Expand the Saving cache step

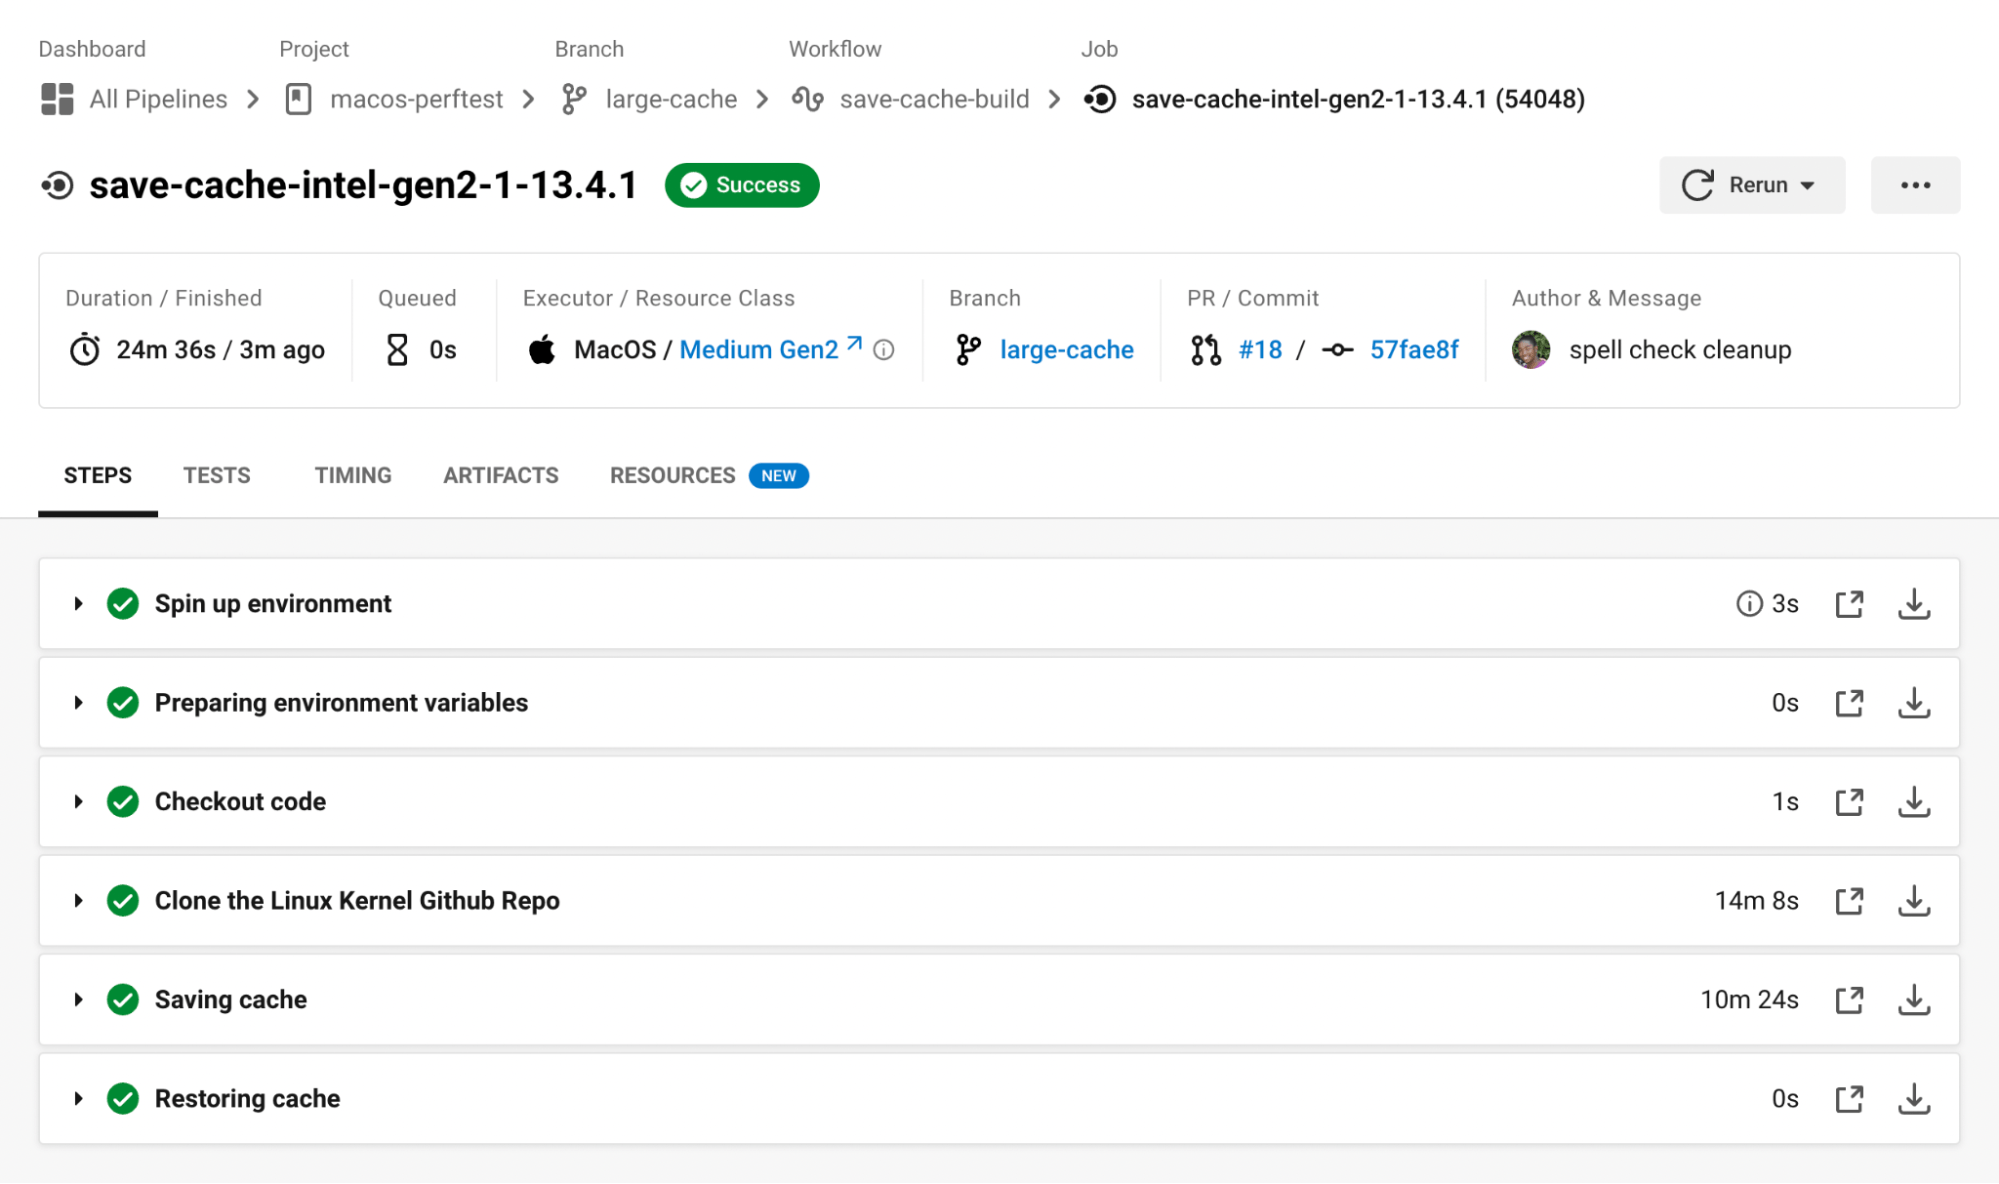[x=78, y=1000]
